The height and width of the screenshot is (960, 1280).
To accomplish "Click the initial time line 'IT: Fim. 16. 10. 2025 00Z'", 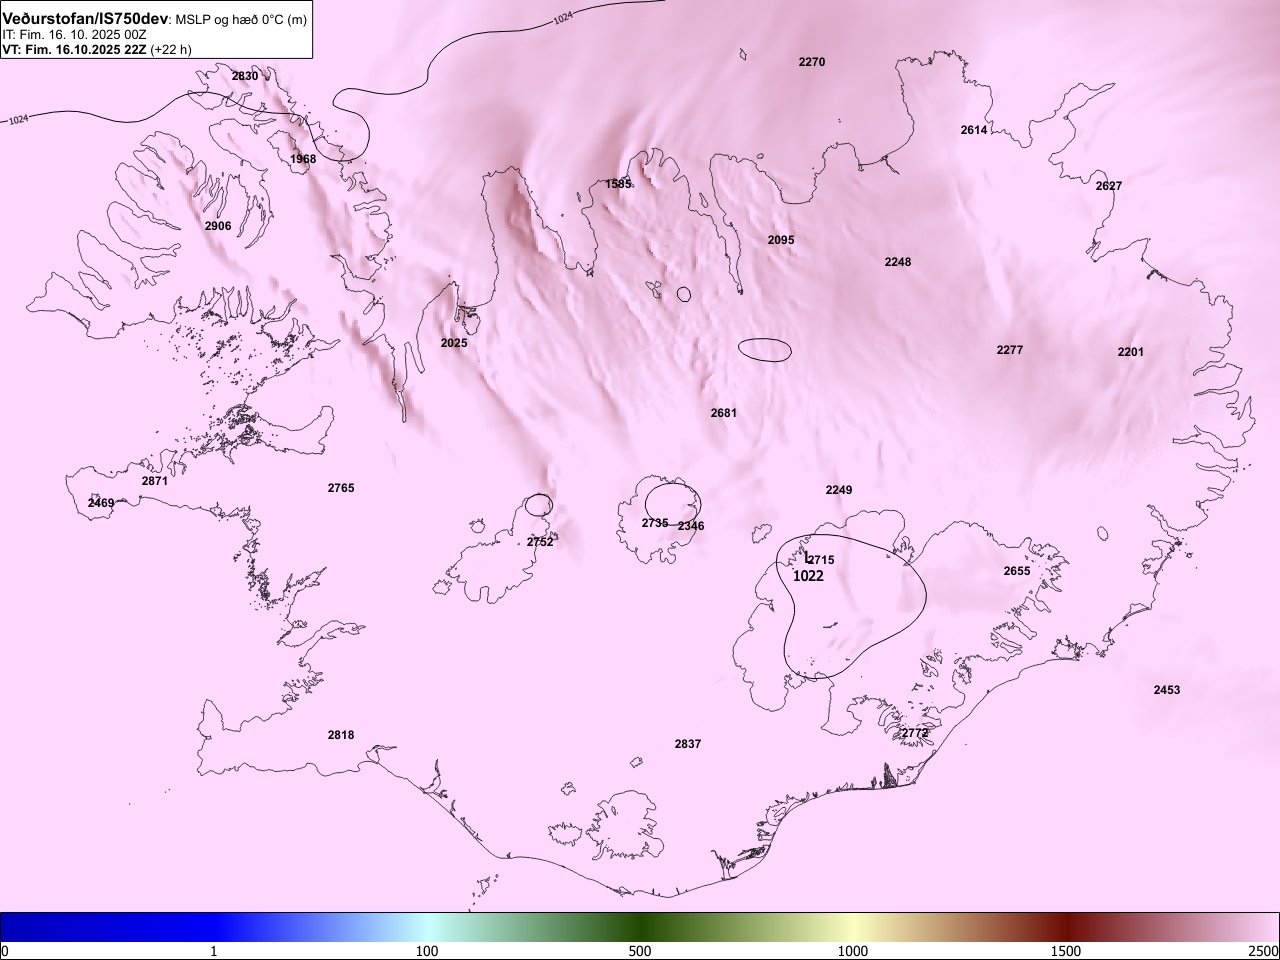I will tap(75, 34).
